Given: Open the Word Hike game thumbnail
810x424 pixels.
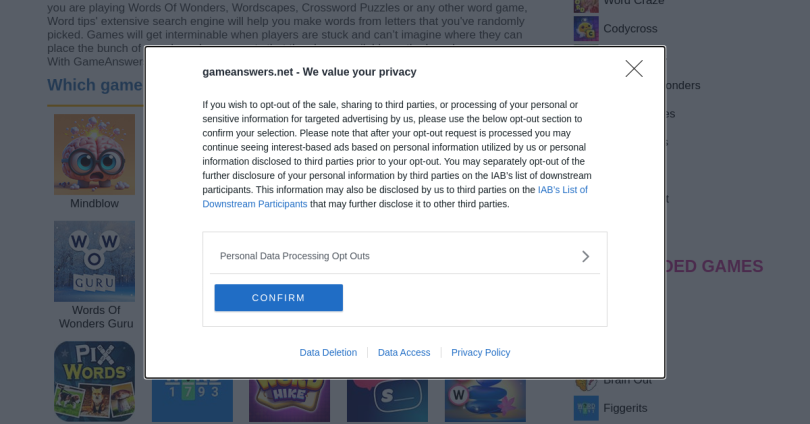Looking at the screenshot, I should (x=289, y=400).
